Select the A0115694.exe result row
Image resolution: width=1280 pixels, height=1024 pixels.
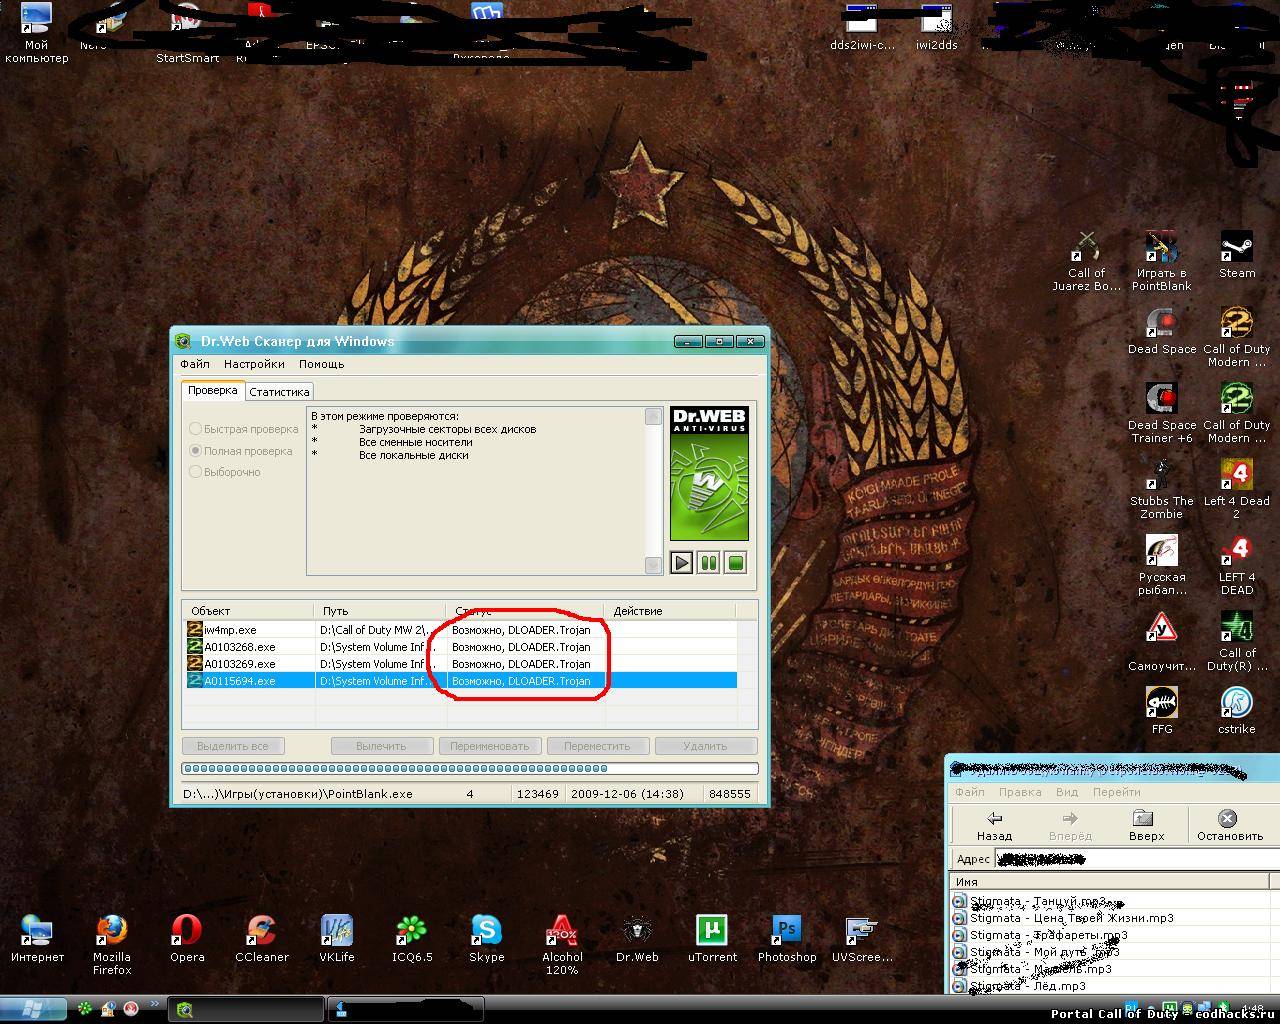461,681
